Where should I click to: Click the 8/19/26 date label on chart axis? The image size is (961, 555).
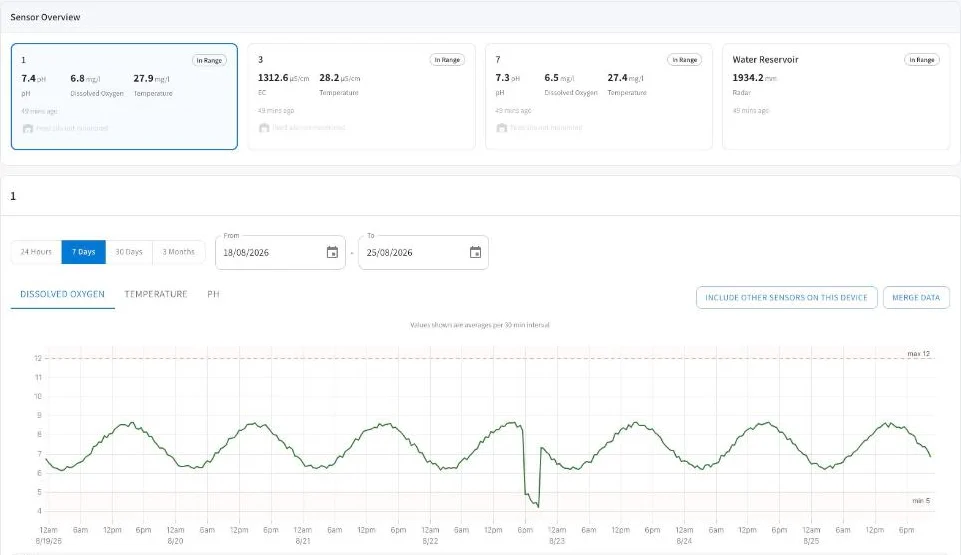48,541
